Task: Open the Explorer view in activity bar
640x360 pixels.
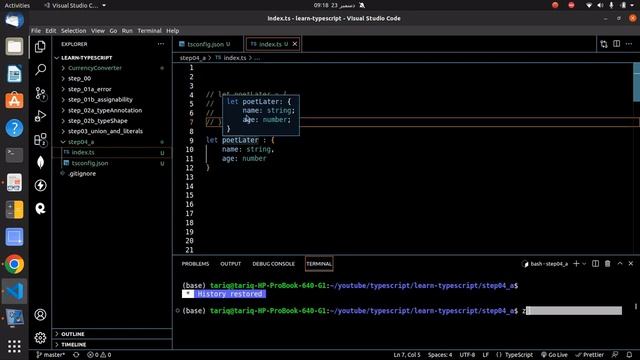Action: click(40, 47)
